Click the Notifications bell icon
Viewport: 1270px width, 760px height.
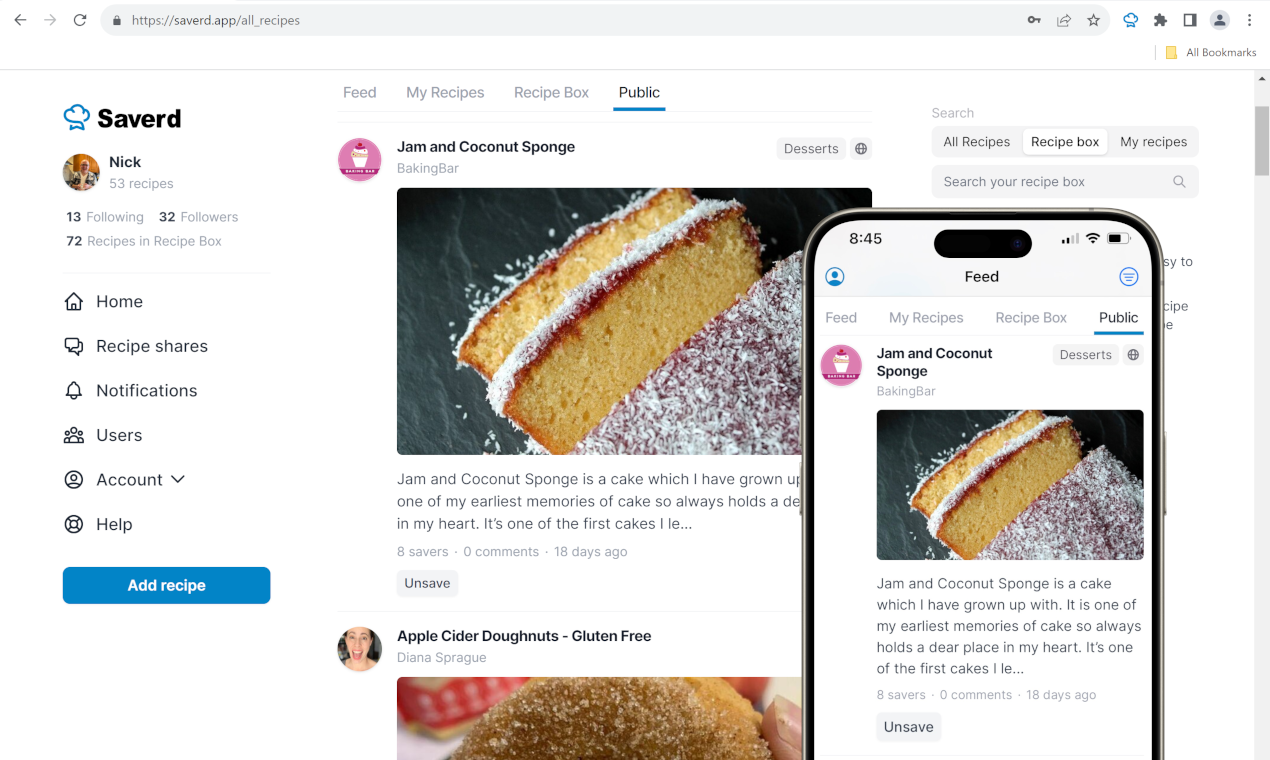tap(74, 390)
